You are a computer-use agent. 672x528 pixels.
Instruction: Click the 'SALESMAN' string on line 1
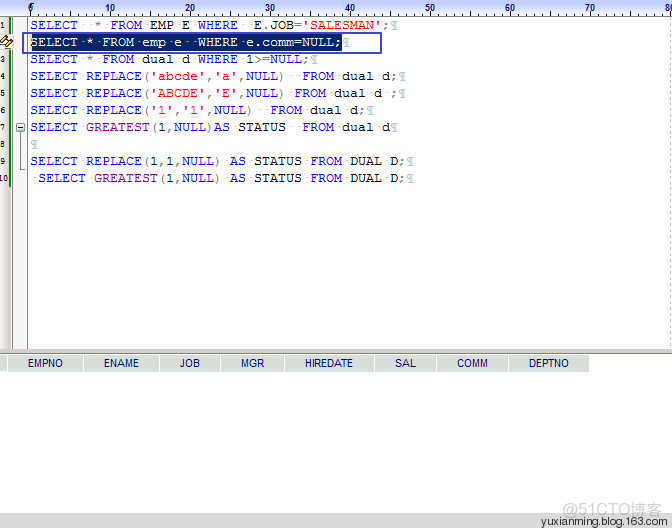(342, 25)
